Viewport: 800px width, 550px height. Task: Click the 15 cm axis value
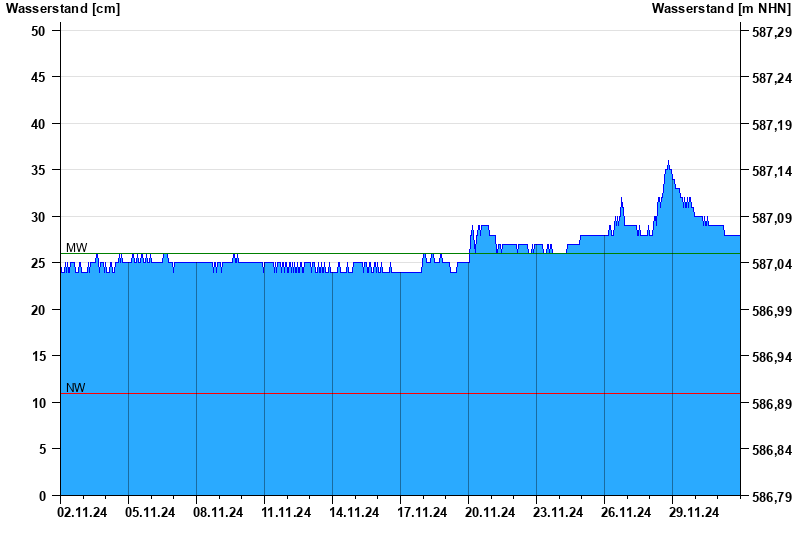click(38, 356)
